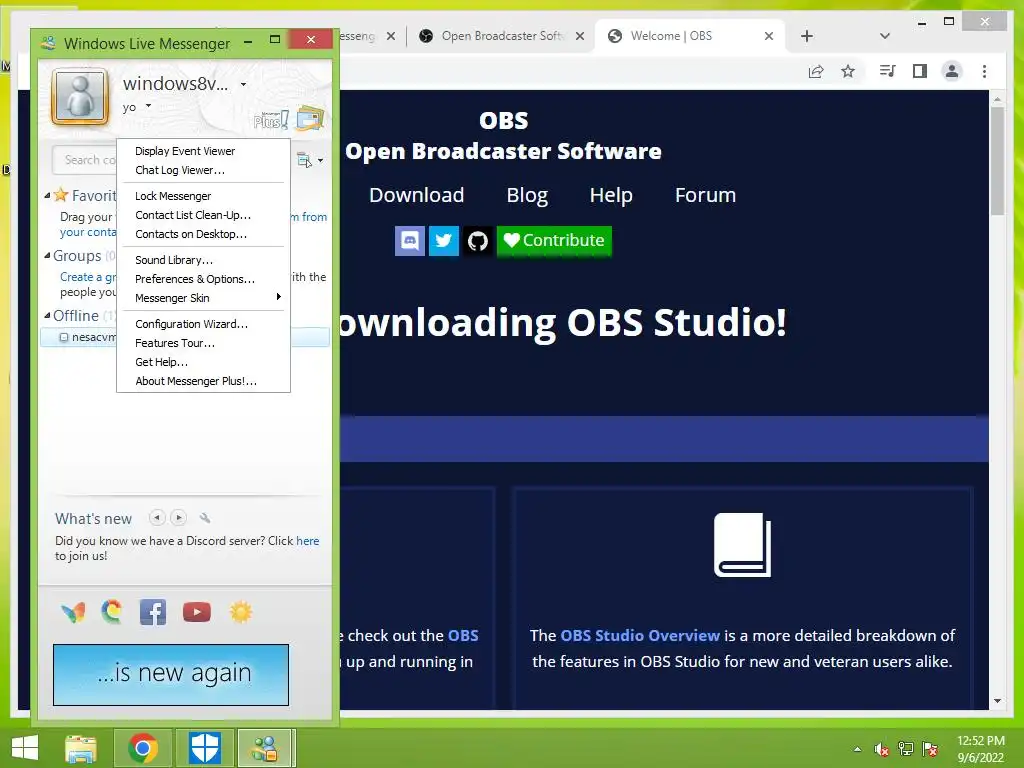Click the sun icon in Messenger bar
This screenshot has width=1024, height=768.
(240, 612)
